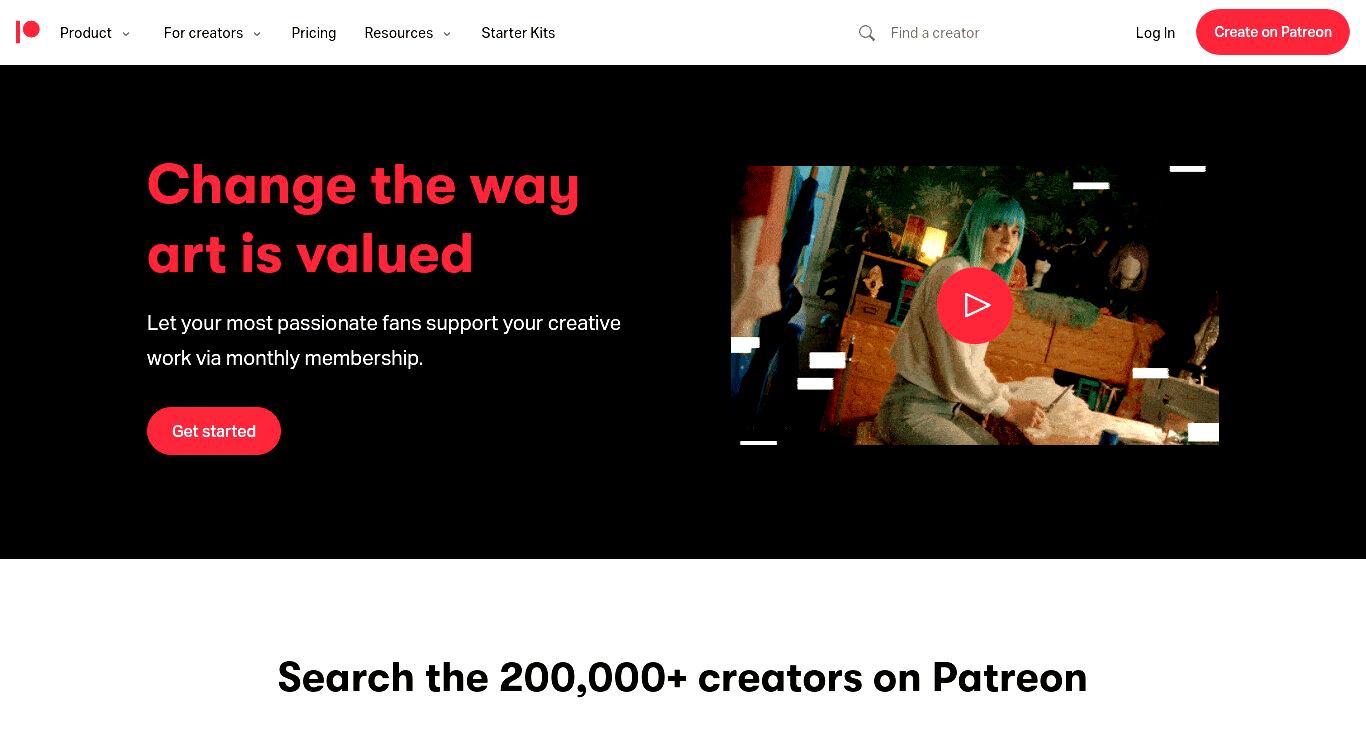1366x738 pixels.
Task: Open the Starter Kits link
Action: click(518, 33)
